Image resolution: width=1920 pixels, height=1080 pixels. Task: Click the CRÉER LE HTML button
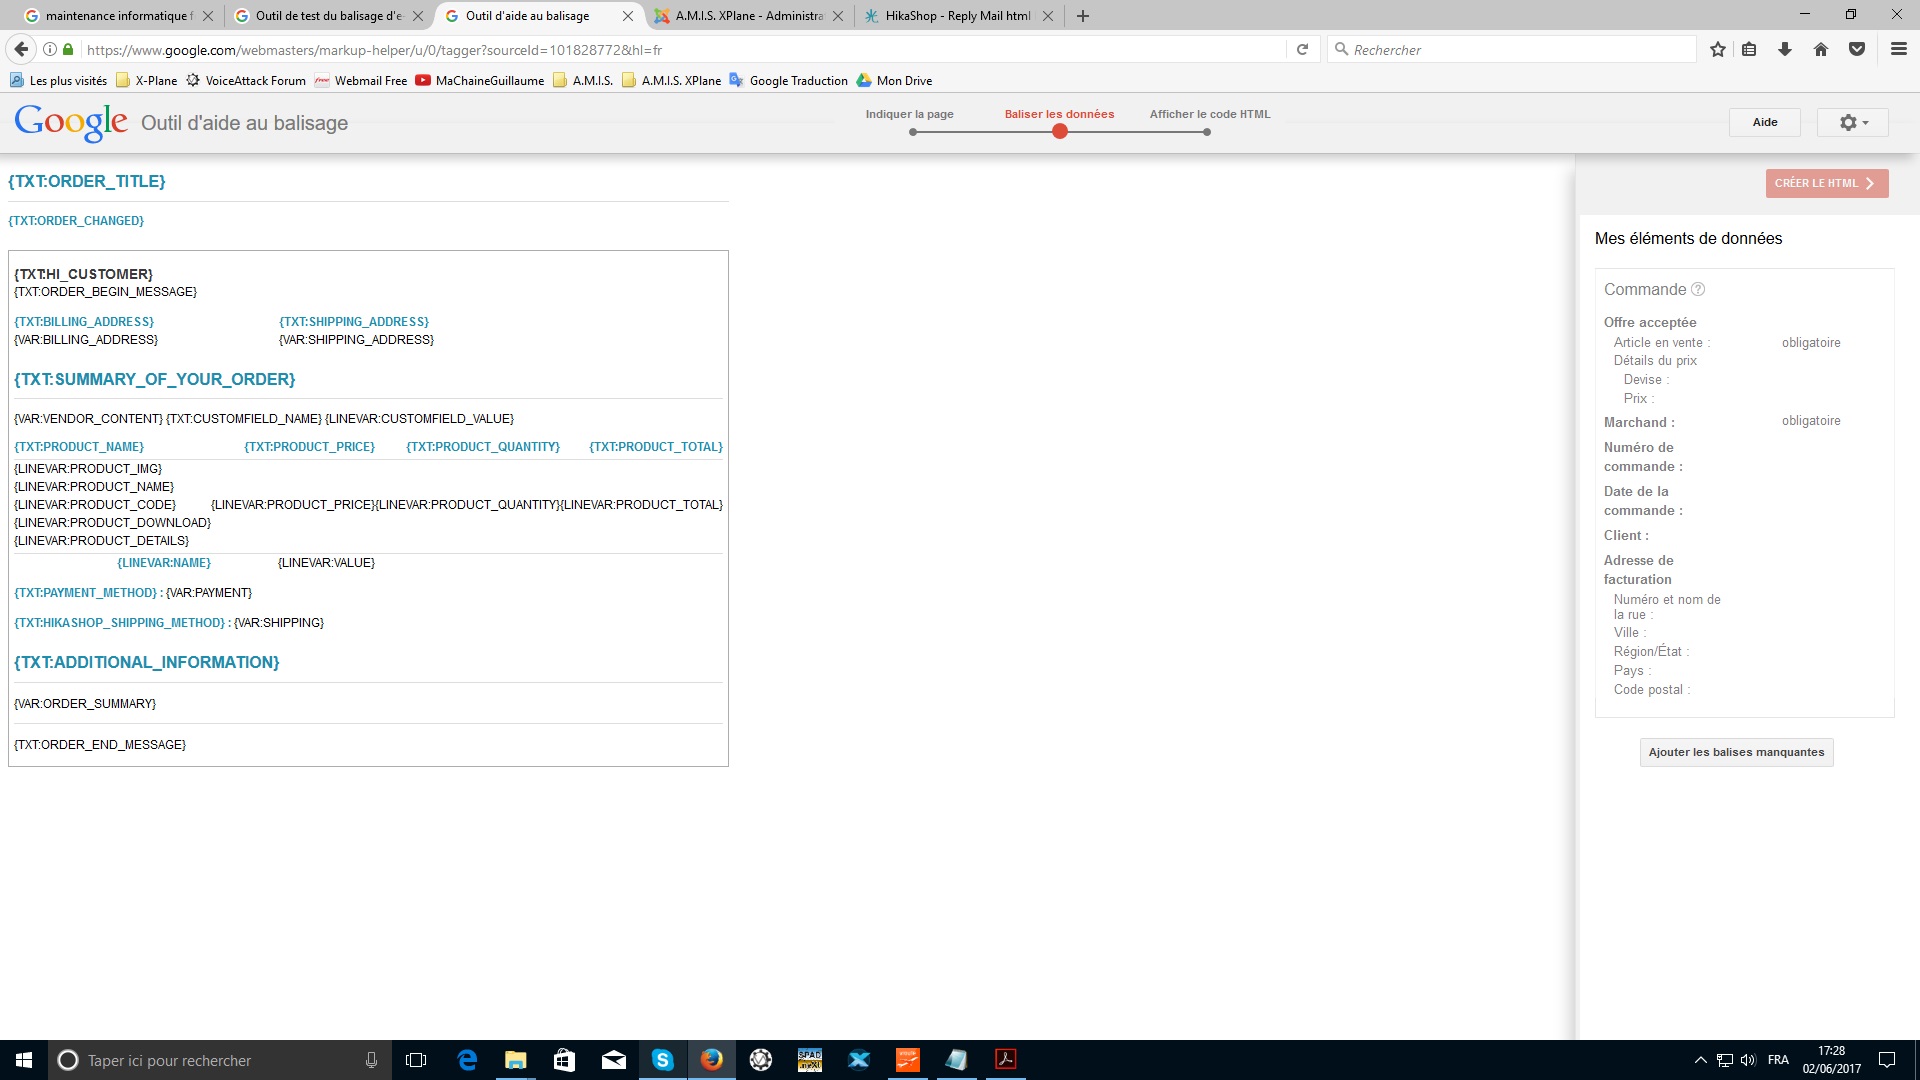1826,183
